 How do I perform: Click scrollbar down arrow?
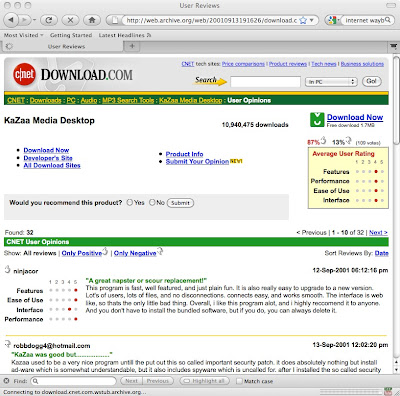point(396,370)
